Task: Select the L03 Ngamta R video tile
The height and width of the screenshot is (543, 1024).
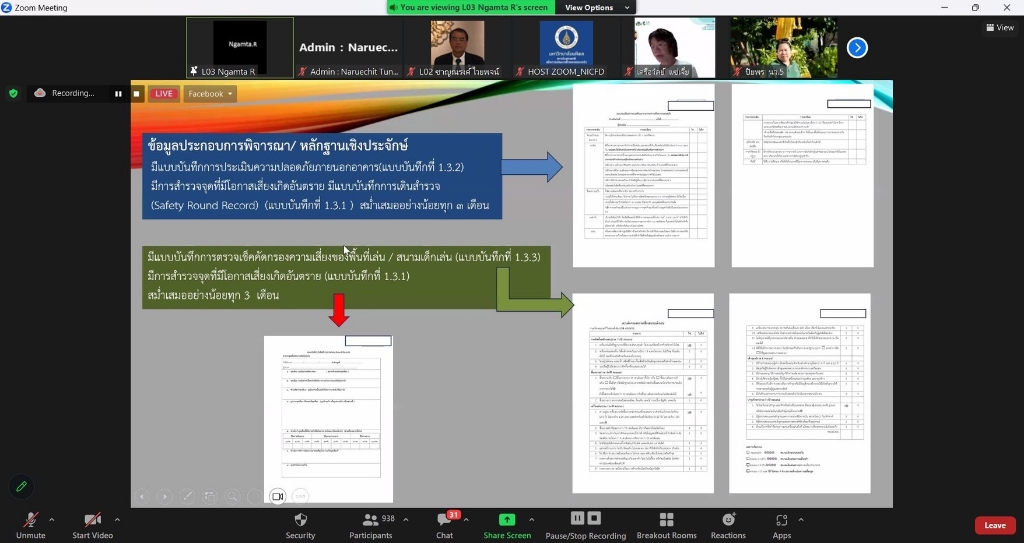Action: coord(240,48)
